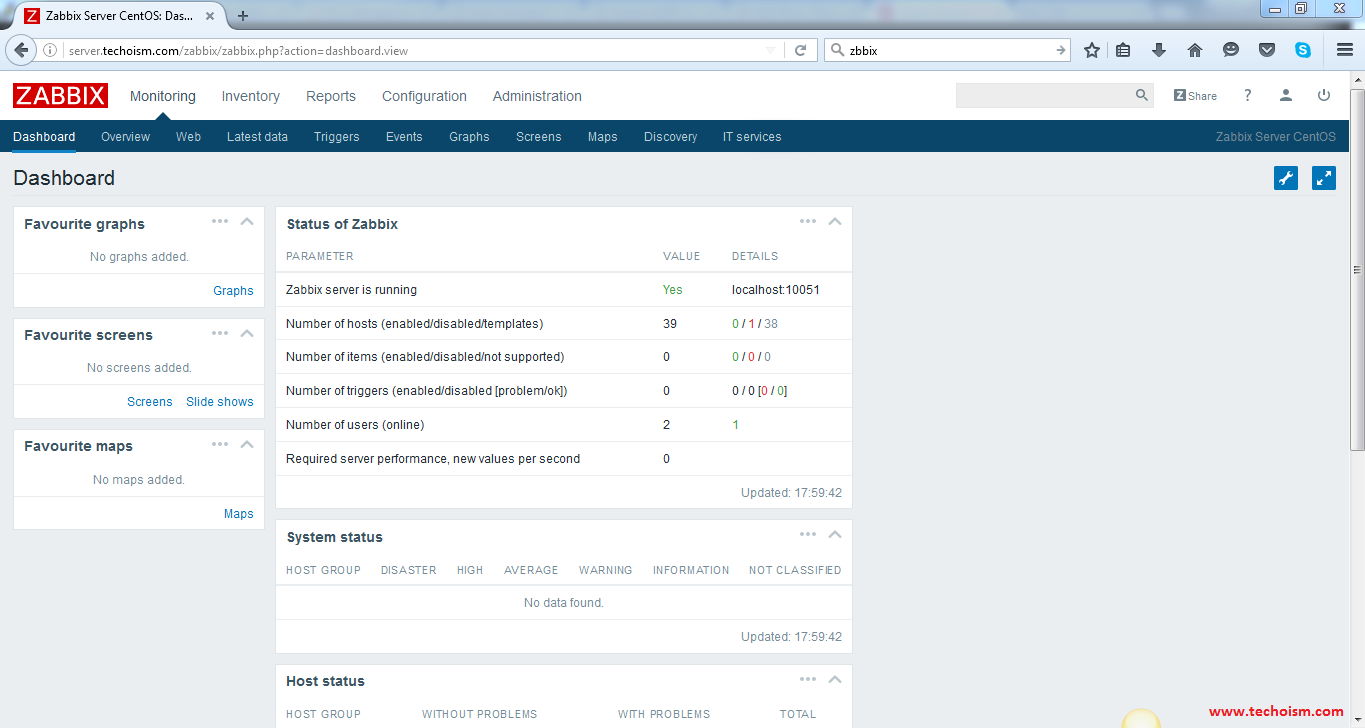
Task: Open Favourite screens widget options menu
Action: tap(220, 333)
